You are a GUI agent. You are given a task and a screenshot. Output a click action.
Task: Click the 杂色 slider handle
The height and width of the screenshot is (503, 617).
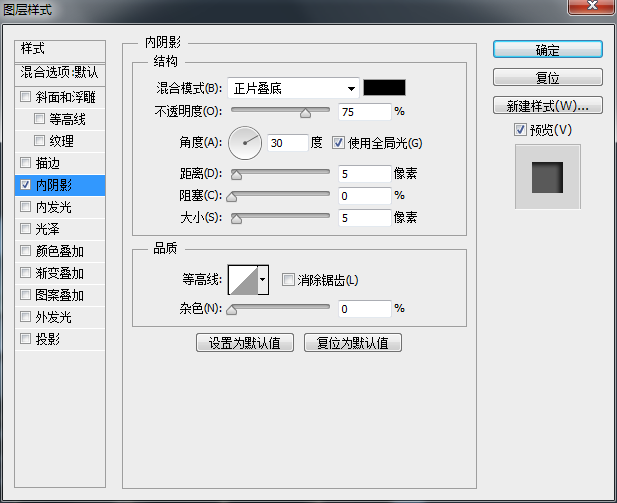[x=232, y=310]
